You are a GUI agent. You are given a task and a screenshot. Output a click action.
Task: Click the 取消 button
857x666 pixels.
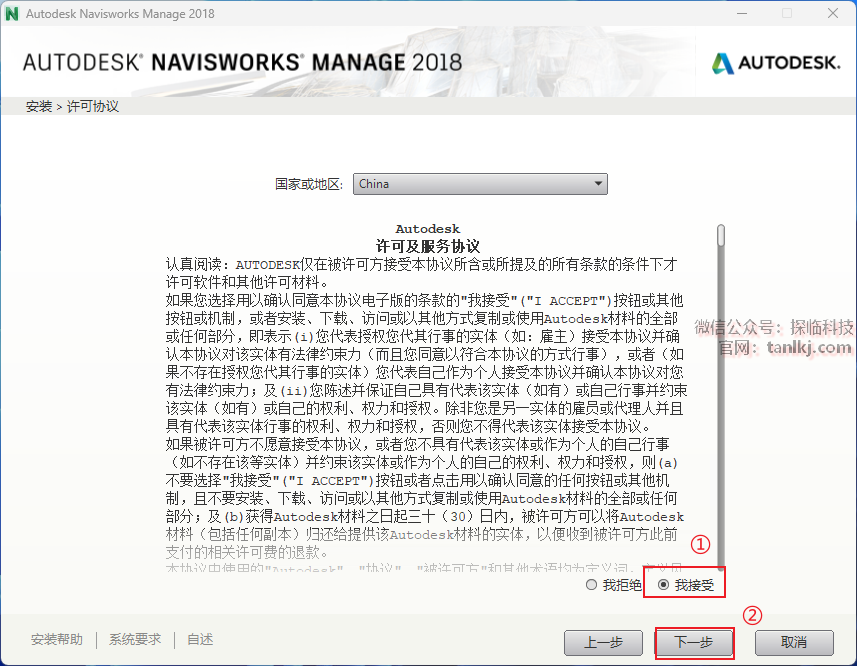pos(794,643)
